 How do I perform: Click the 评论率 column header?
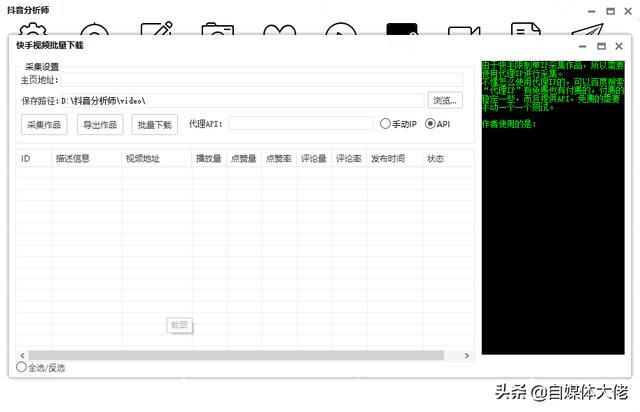pyautogui.click(x=349, y=158)
